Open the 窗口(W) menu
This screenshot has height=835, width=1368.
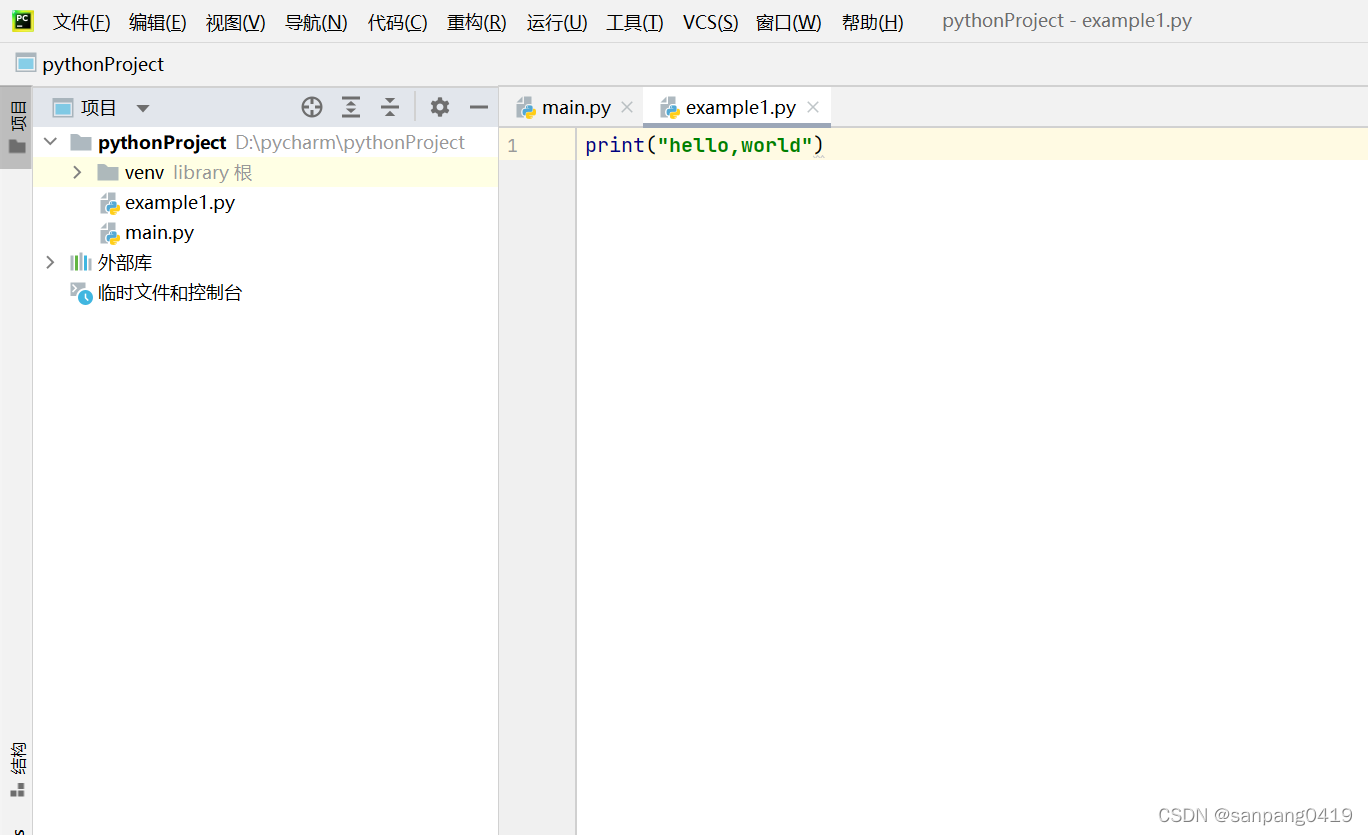pos(788,22)
